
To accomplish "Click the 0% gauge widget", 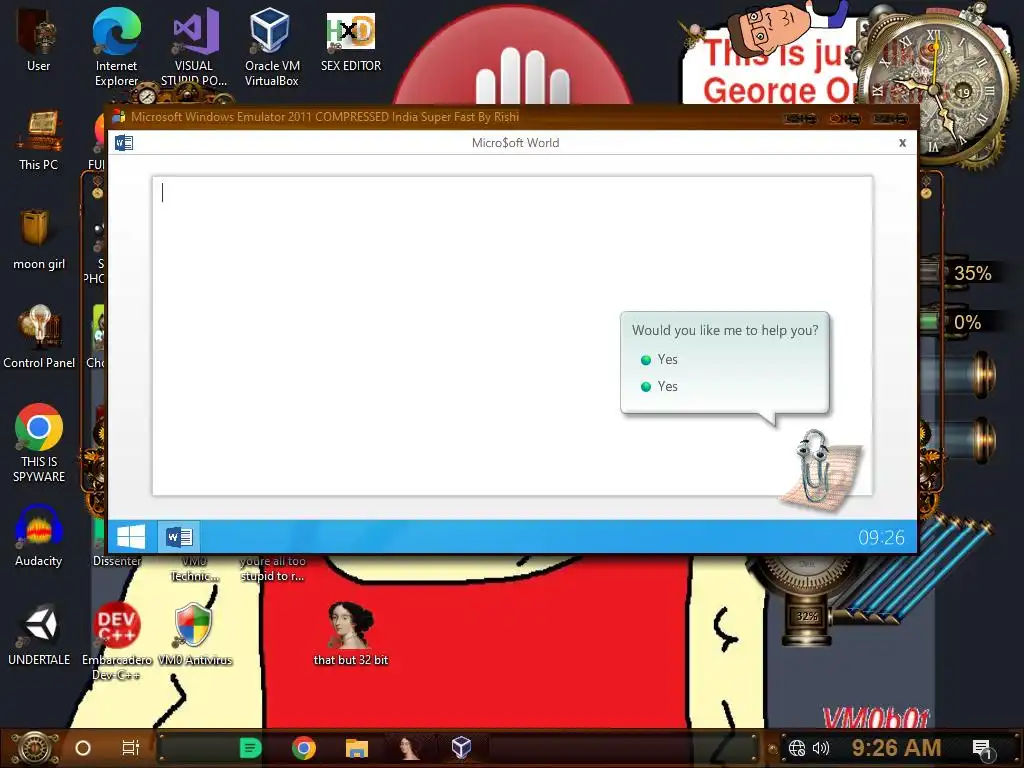I will pyautogui.click(x=967, y=323).
